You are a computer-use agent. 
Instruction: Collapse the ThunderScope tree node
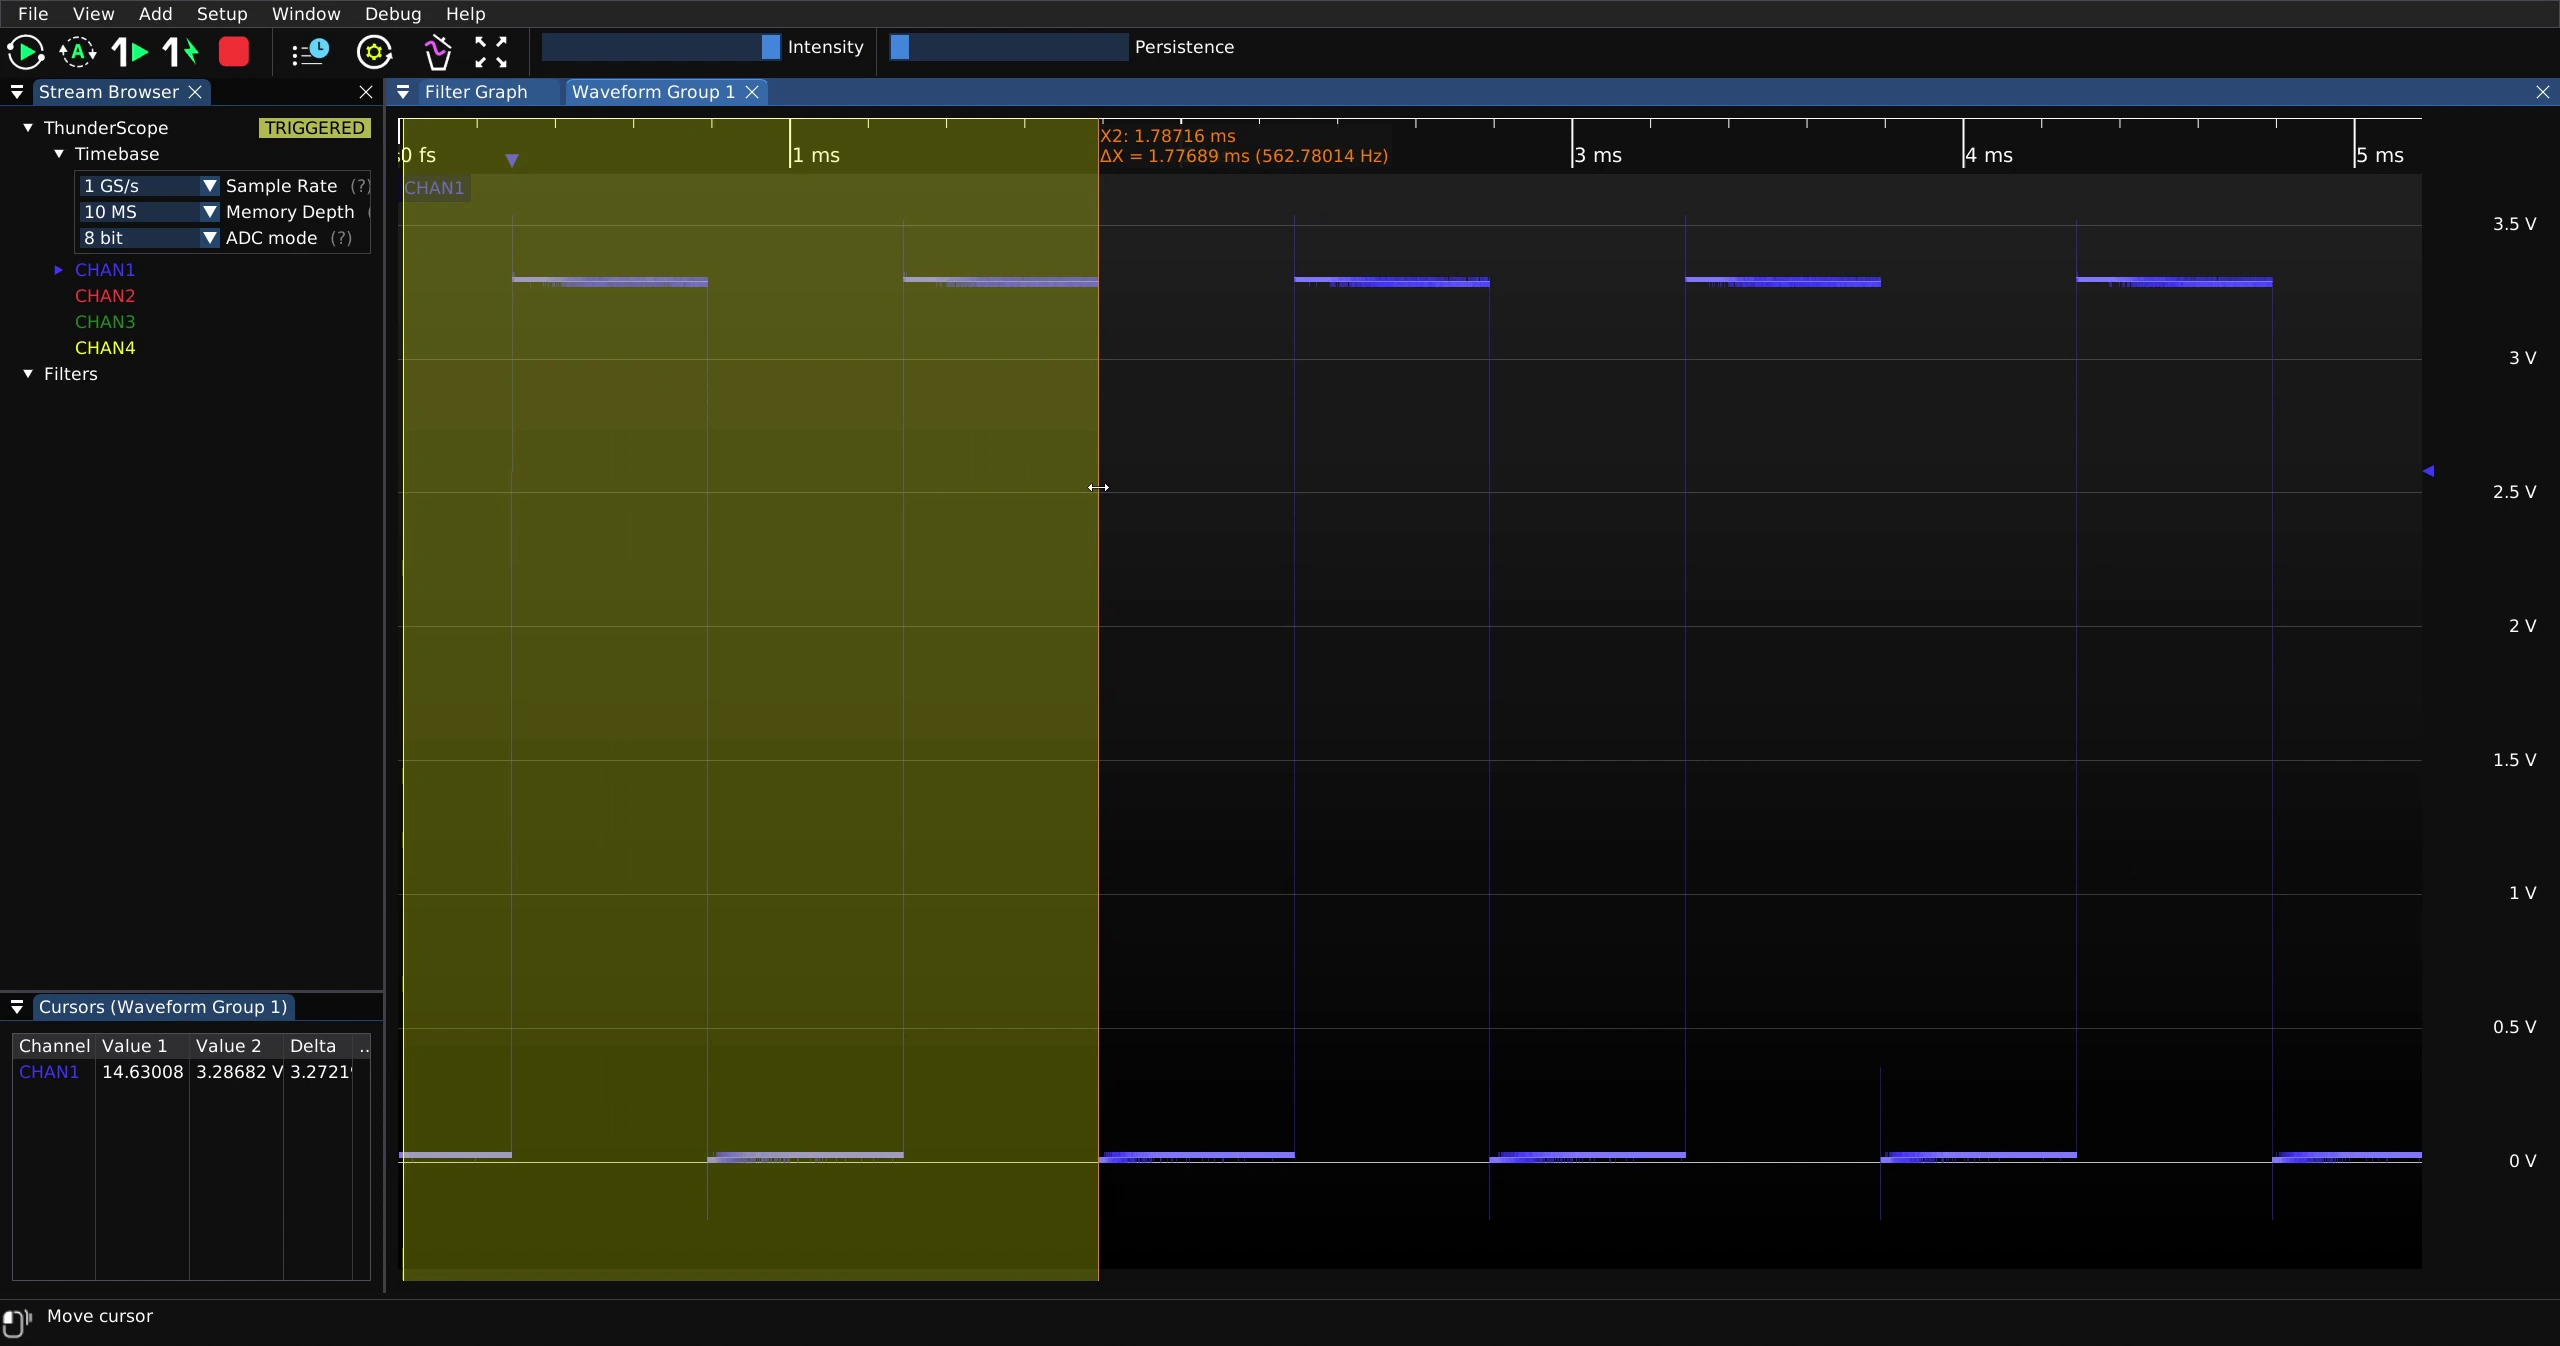point(28,128)
